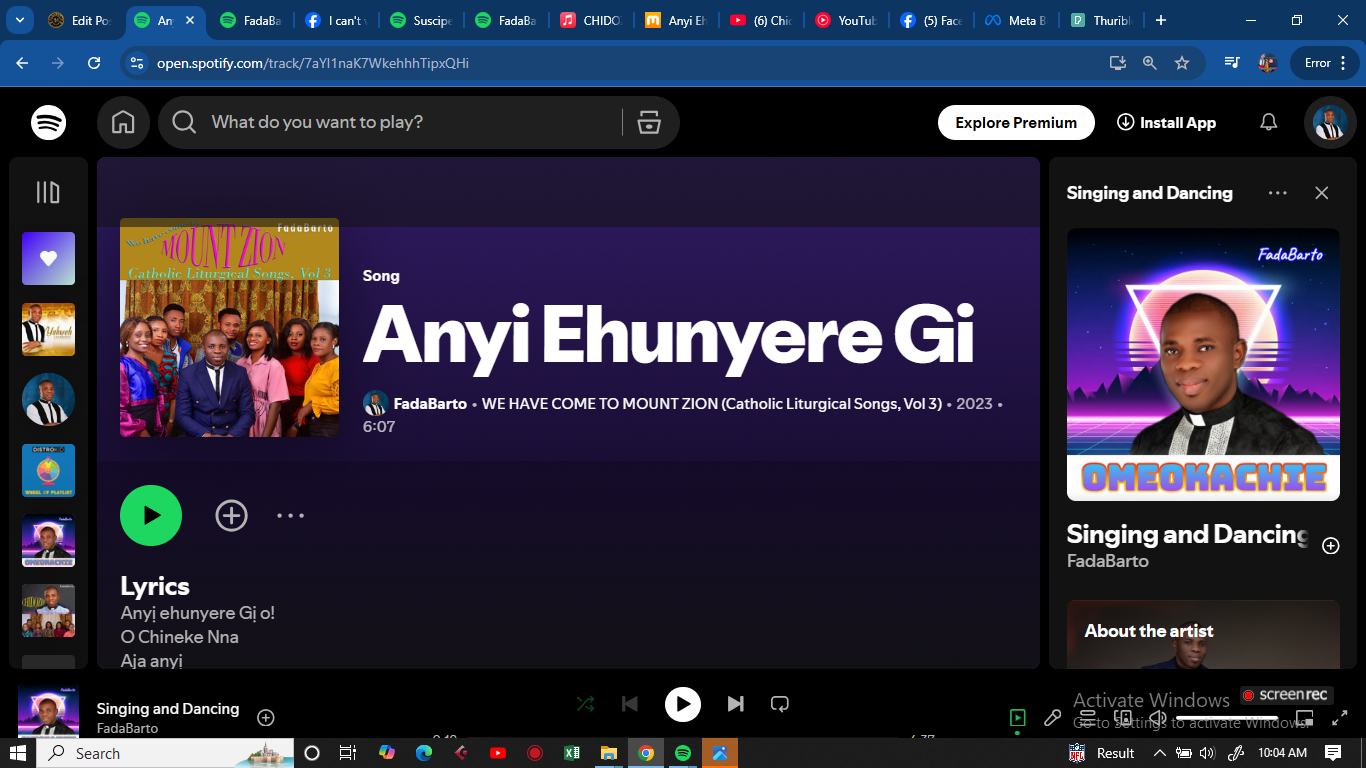Go back in browser history
Viewport: 1366px width, 768px height.
[x=22, y=63]
